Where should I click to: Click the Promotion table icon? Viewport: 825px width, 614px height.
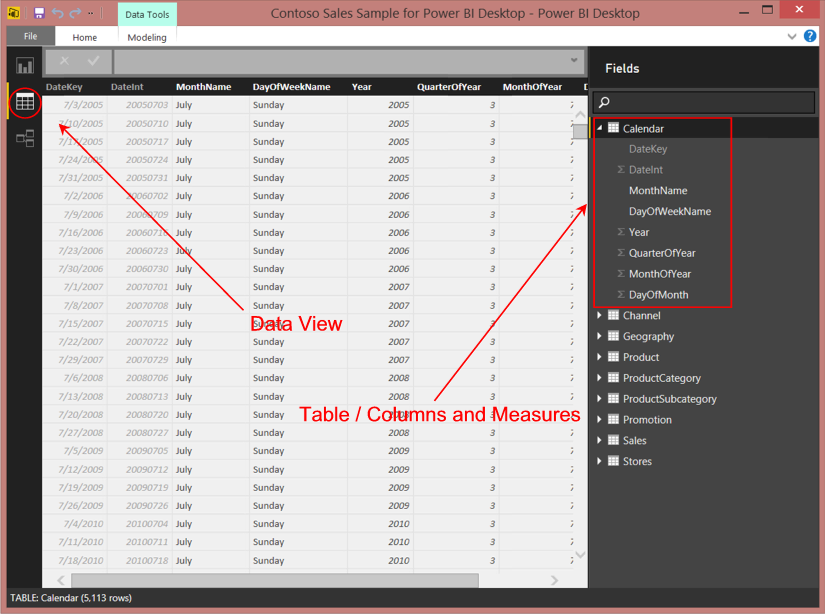613,419
